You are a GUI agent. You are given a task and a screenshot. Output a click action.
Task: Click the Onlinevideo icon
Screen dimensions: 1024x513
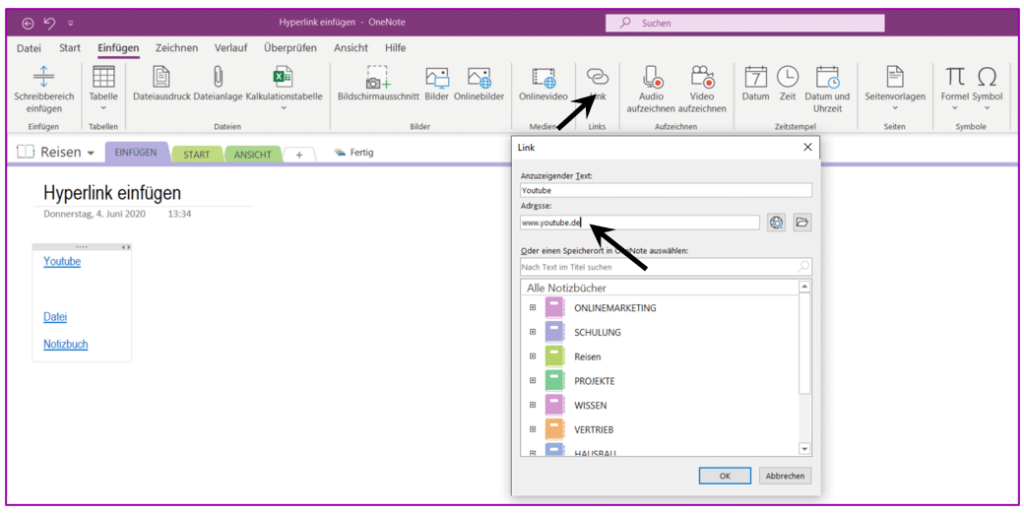543,78
